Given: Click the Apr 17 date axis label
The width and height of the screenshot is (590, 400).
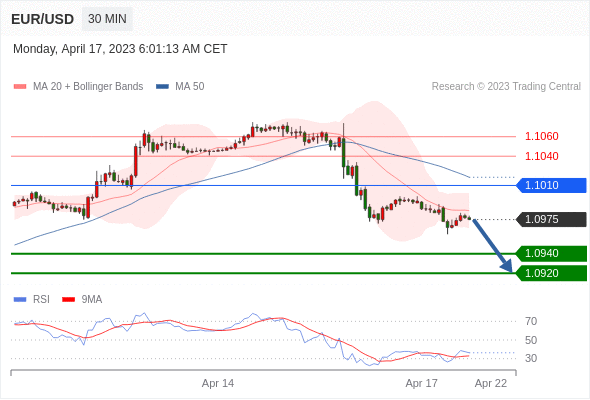Looking at the screenshot, I should (421, 383).
